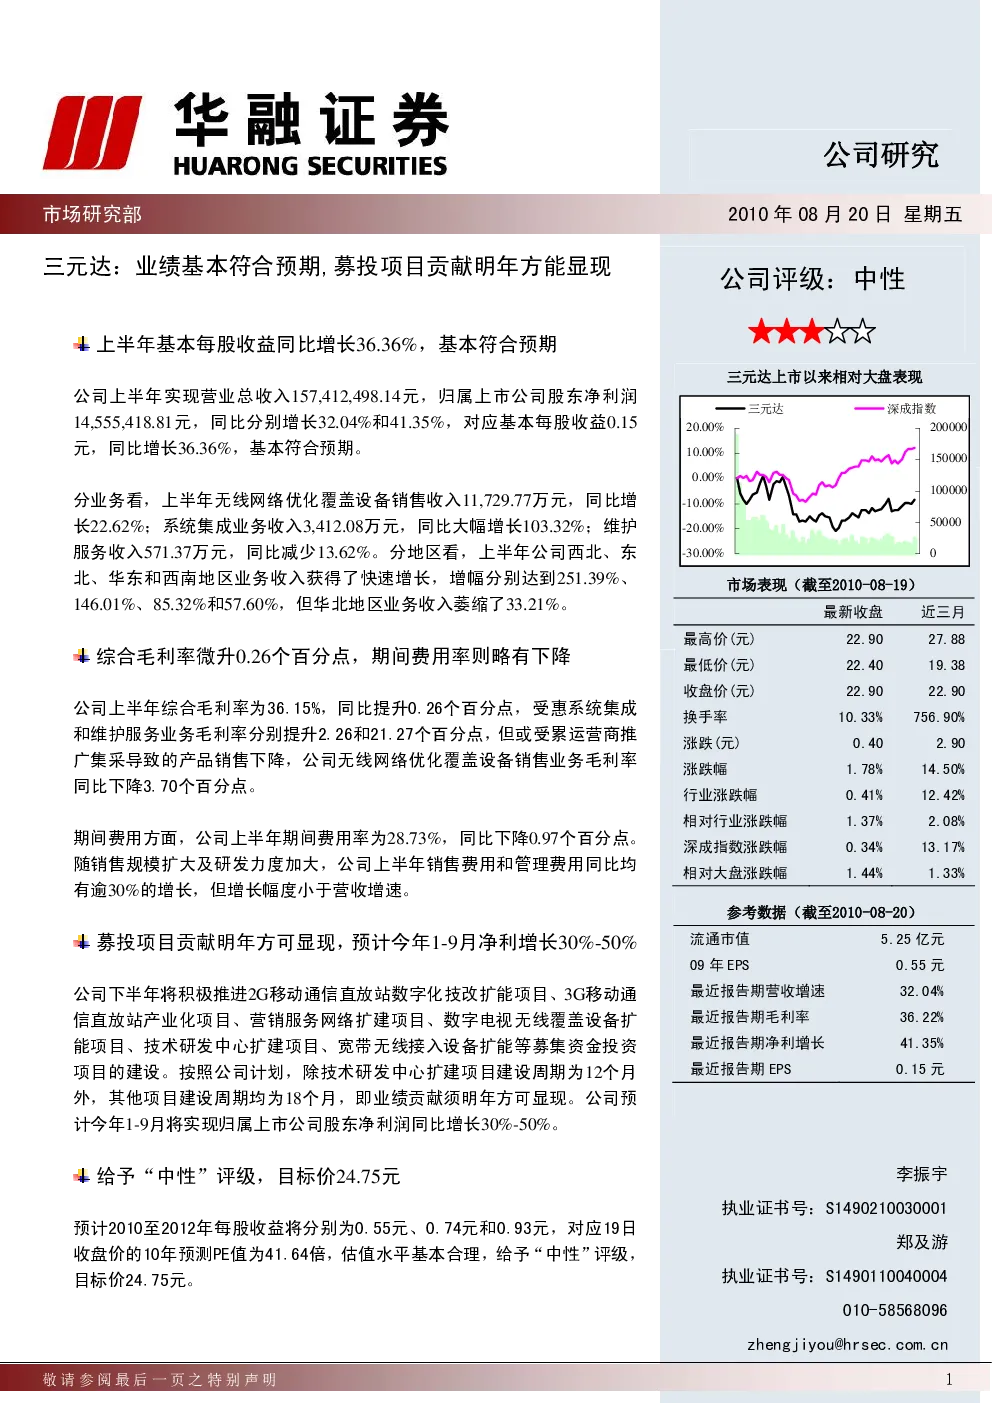Image resolution: width=992 pixels, height=1403 pixels.
Task: Click analyst name 李振宇
Action: tap(922, 1174)
